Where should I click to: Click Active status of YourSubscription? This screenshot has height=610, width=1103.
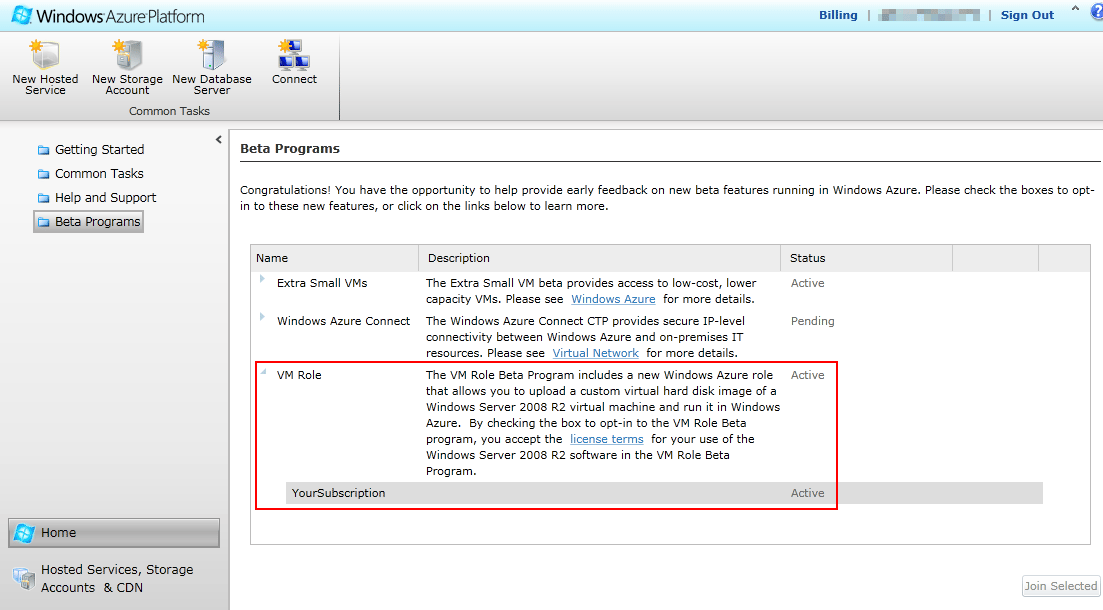[807, 493]
